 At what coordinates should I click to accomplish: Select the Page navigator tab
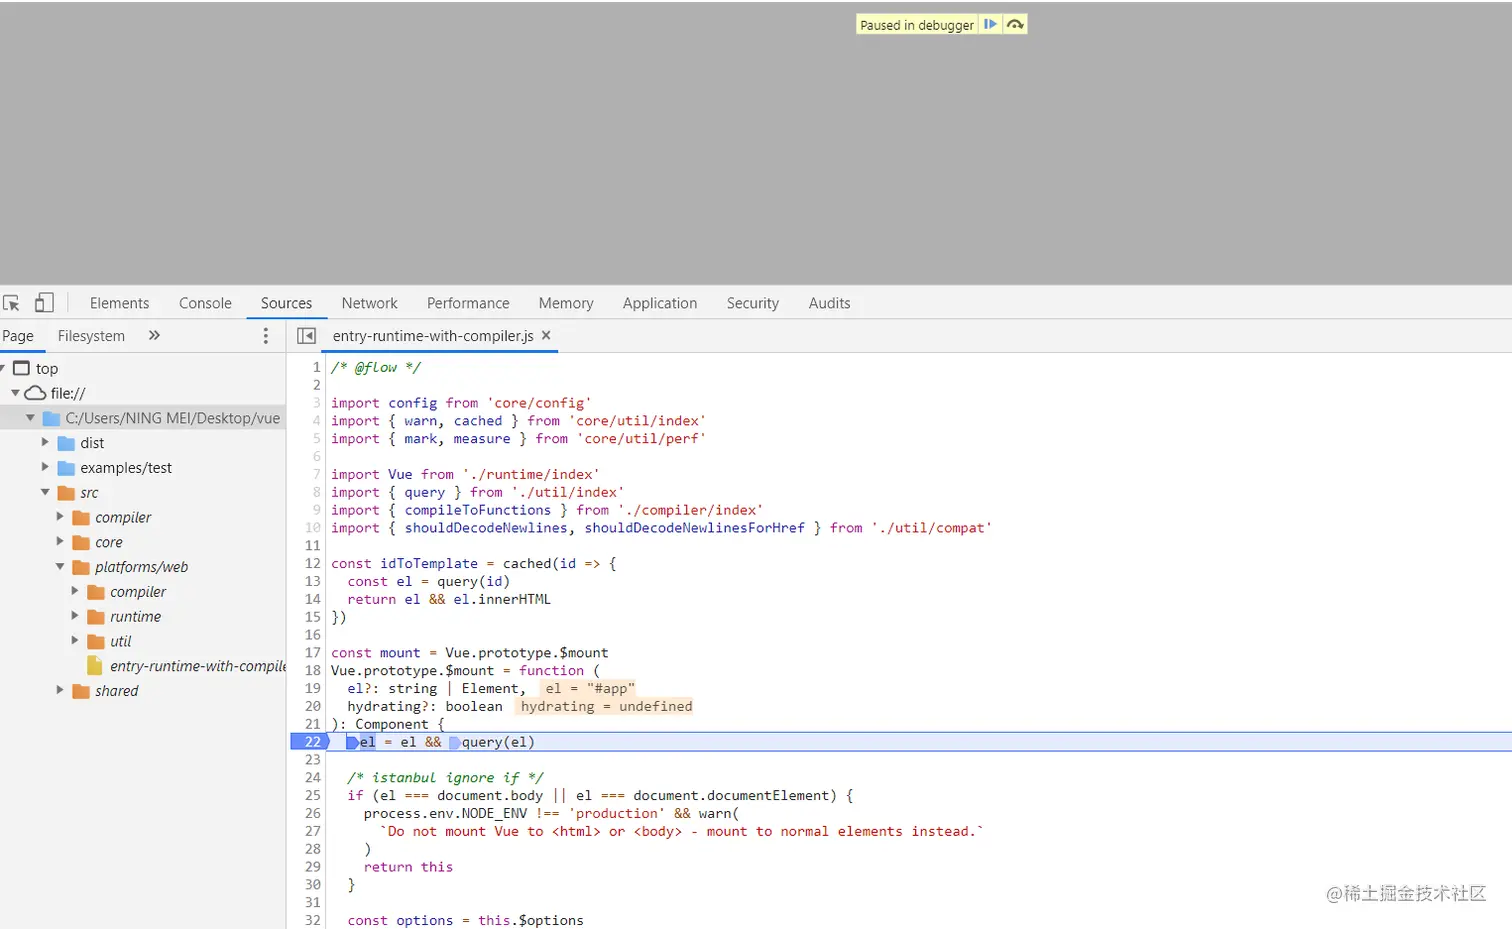click(x=18, y=336)
